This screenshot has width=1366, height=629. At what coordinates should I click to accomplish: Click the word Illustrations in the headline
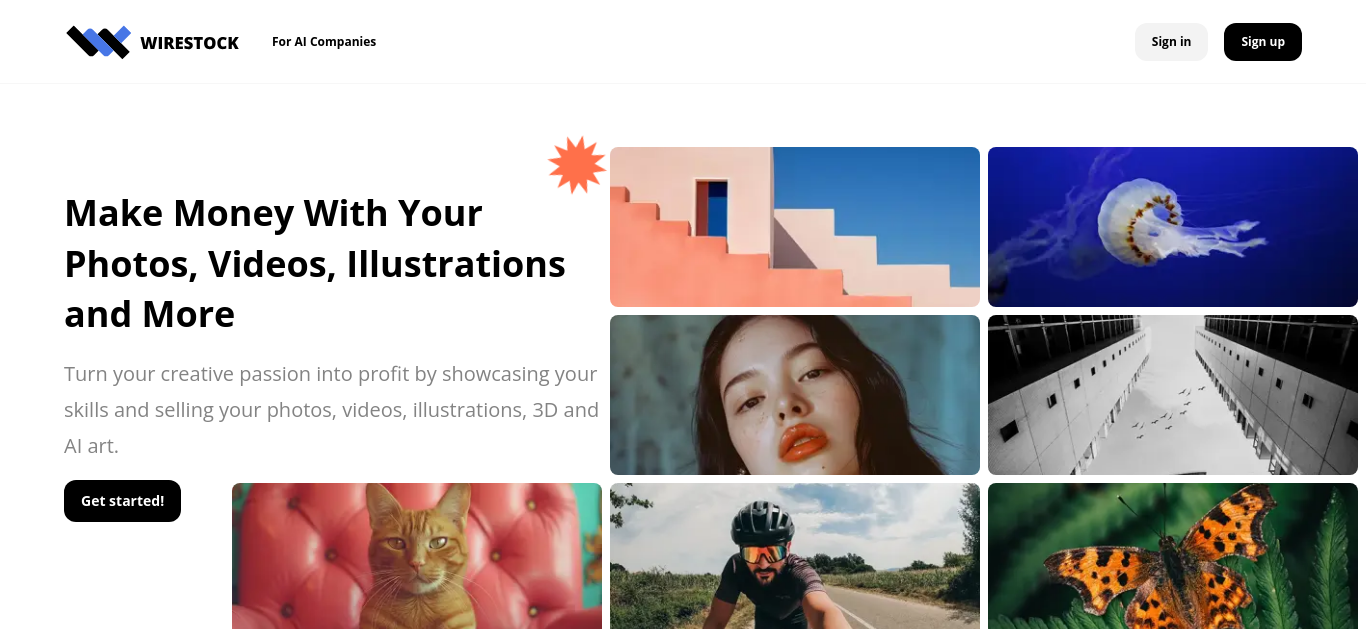coord(456,264)
